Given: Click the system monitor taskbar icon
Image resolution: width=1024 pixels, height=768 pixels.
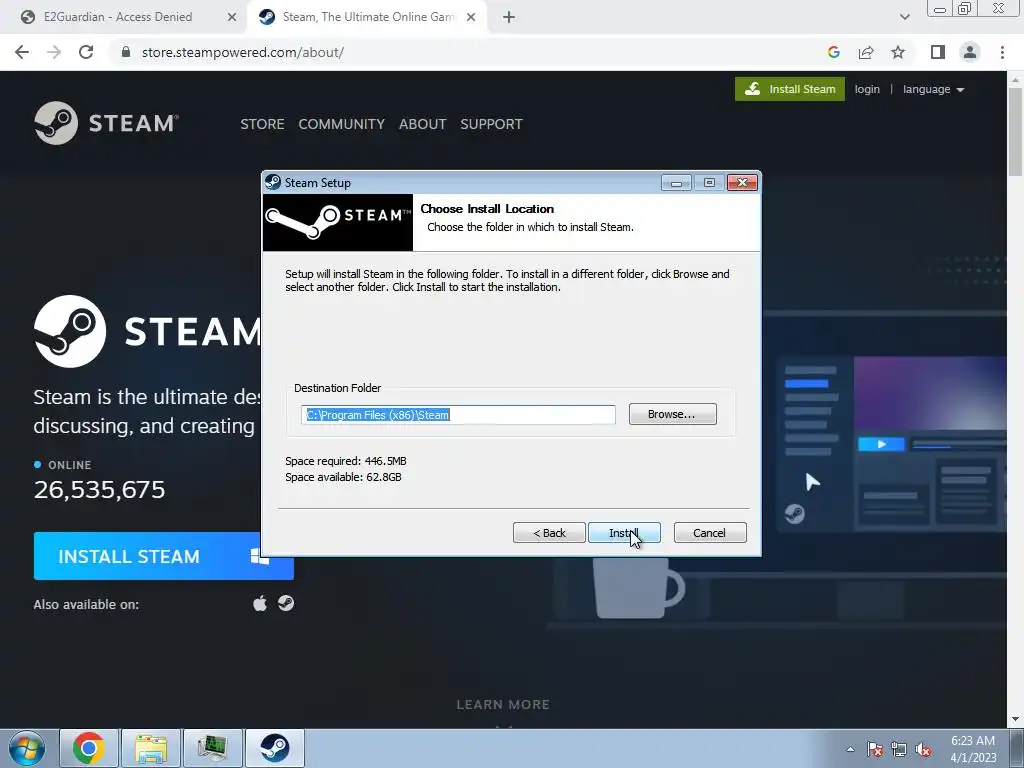Looking at the screenshot, I should tap(213, 748).
